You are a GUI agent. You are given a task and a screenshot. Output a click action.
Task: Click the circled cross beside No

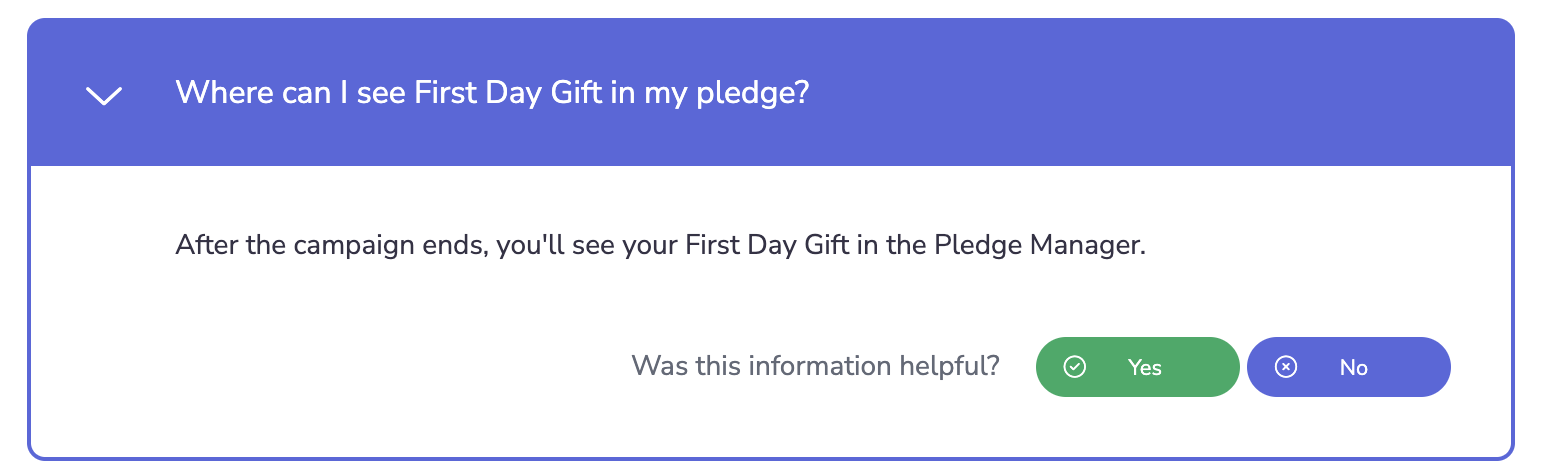[x=1286, y=367]
